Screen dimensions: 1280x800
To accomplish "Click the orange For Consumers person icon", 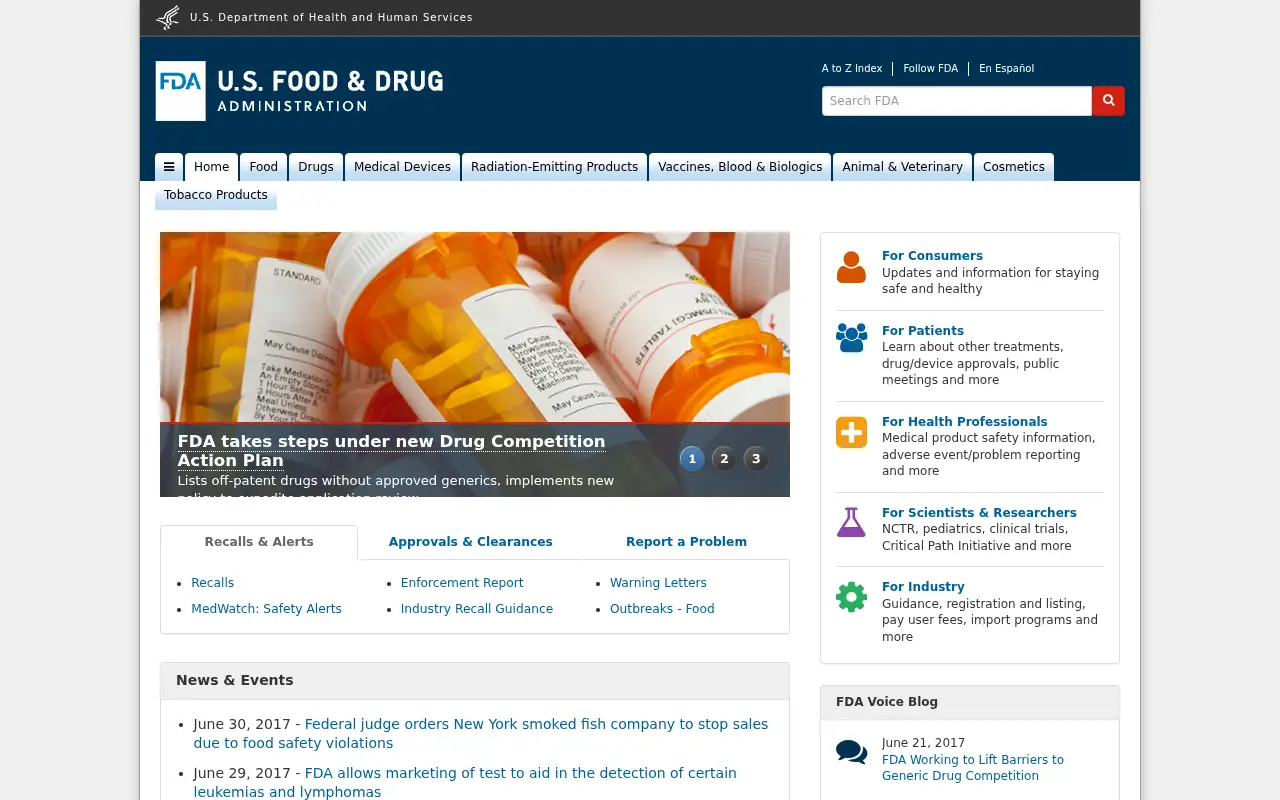I will (x=851, y=267).
